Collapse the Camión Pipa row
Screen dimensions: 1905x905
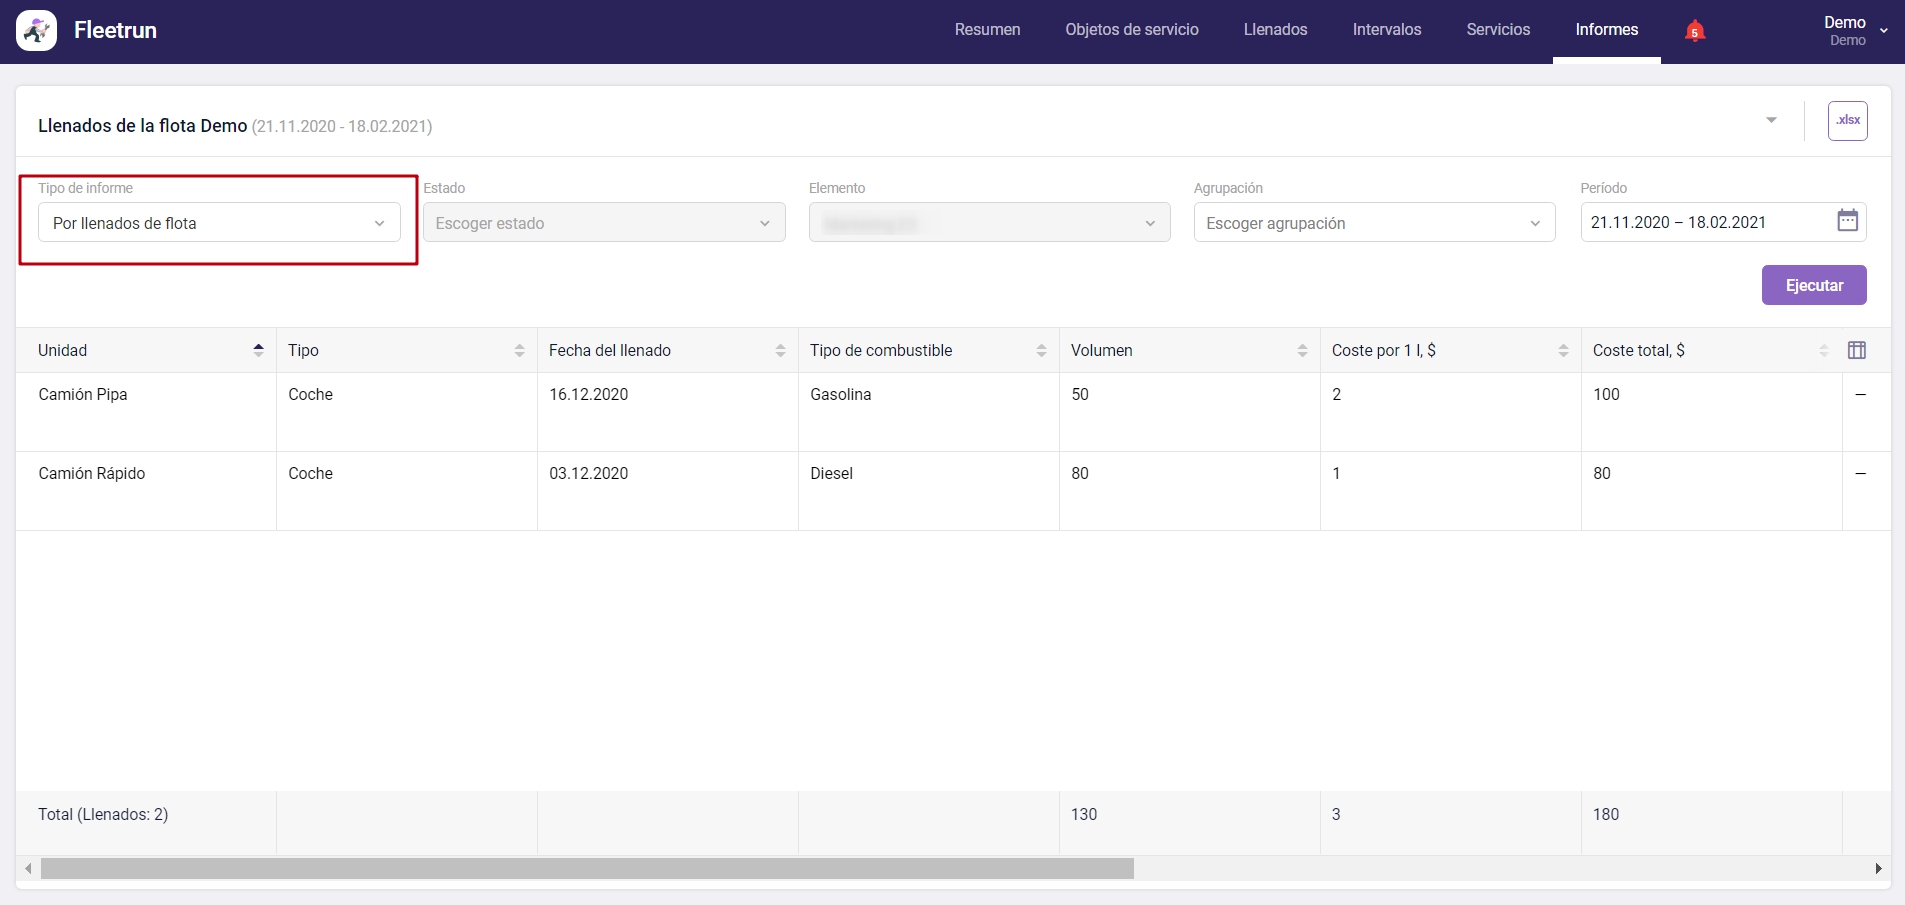1860,395
